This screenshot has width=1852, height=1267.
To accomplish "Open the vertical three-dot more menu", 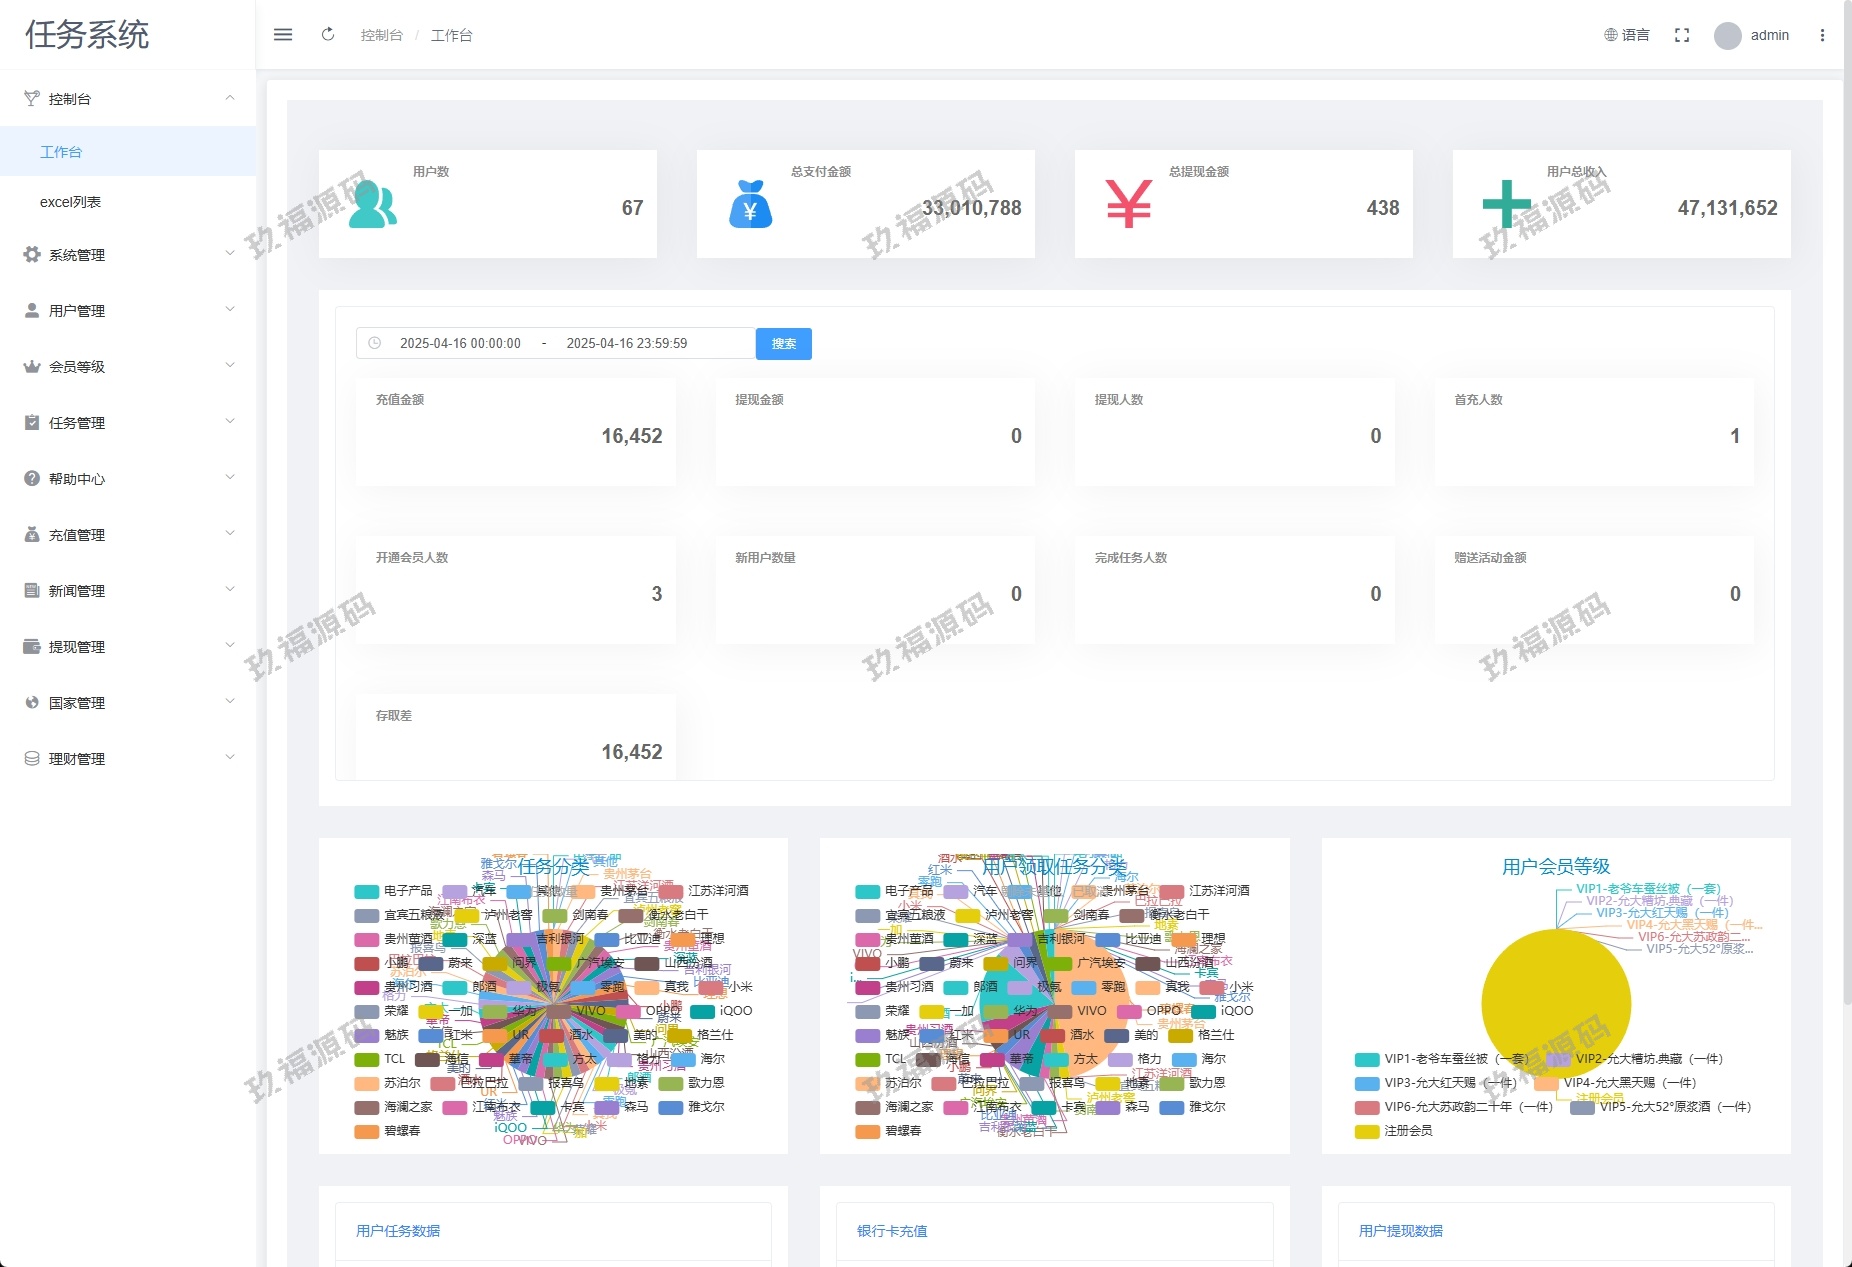I will [1822, 35].
